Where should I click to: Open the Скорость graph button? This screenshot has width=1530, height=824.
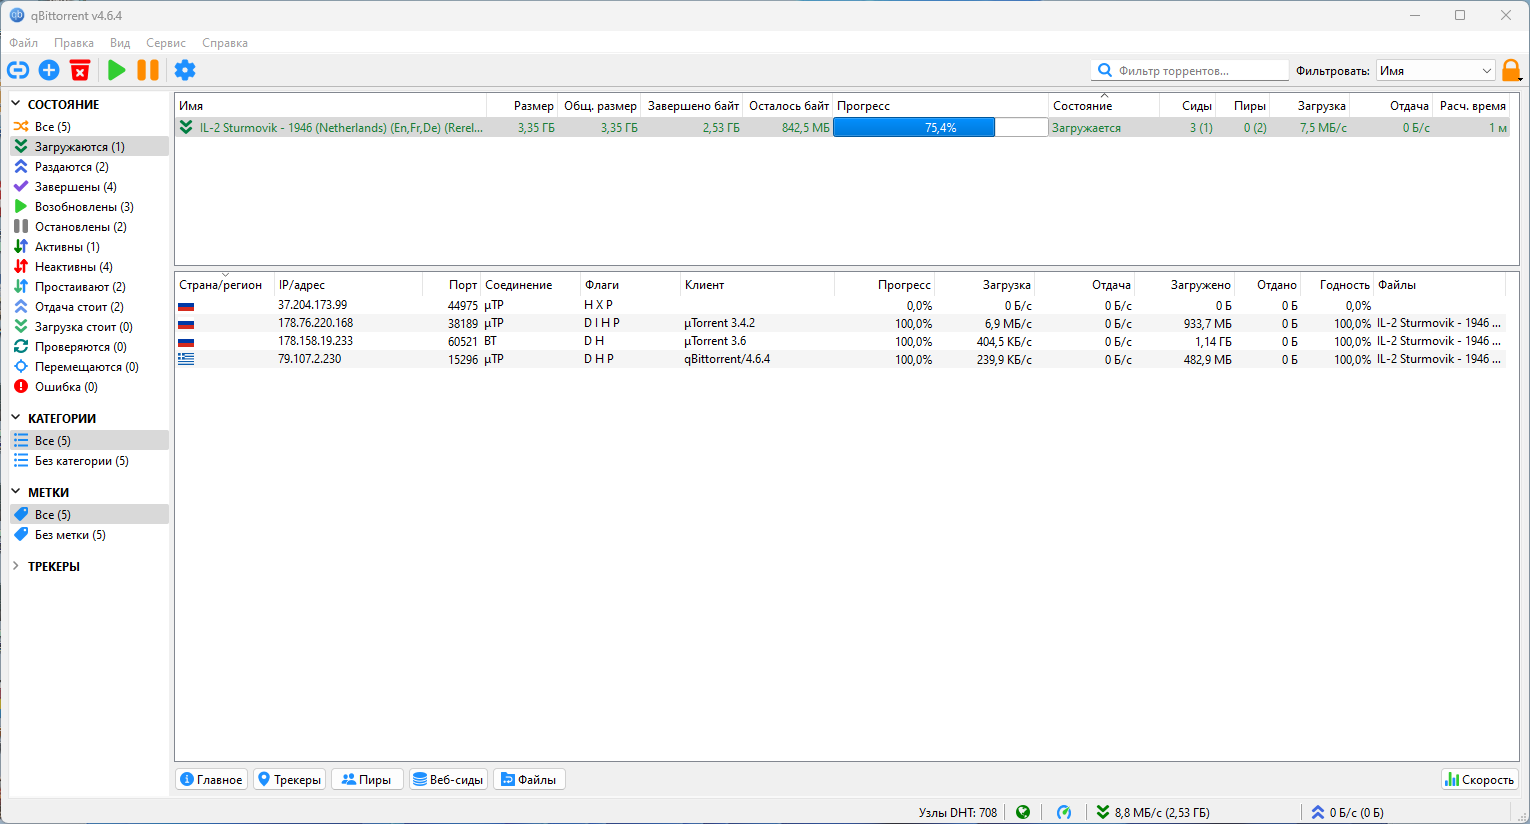coord(1479,779)
